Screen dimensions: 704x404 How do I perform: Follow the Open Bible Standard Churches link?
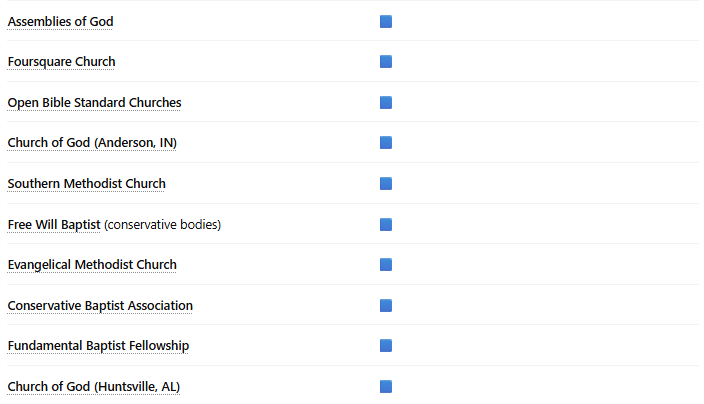point(94,102)
